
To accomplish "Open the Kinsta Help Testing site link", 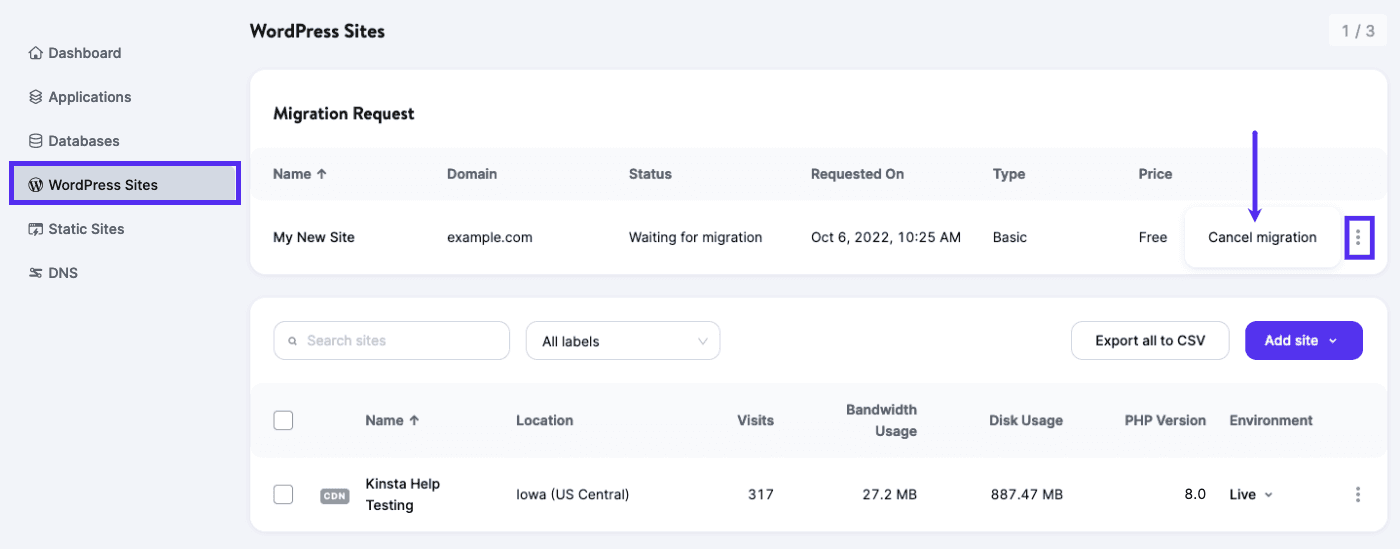I will point(403,494).
